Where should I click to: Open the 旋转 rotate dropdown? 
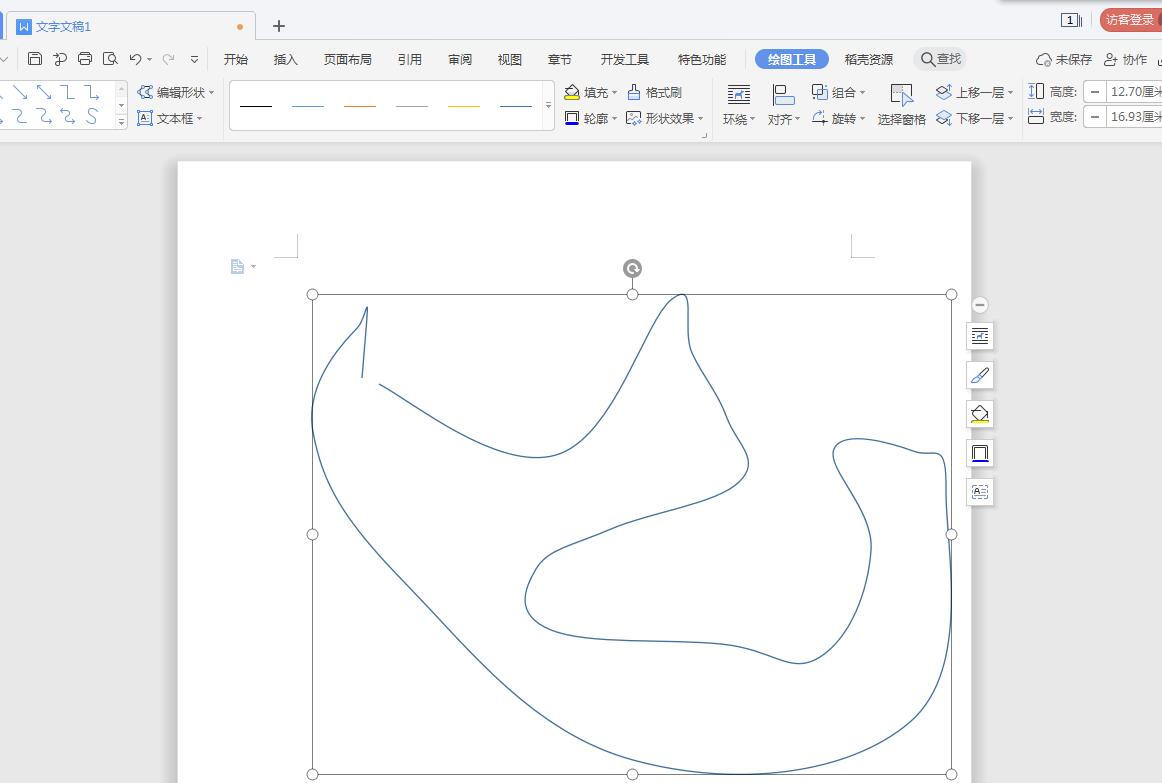click(x=861, y=119)
